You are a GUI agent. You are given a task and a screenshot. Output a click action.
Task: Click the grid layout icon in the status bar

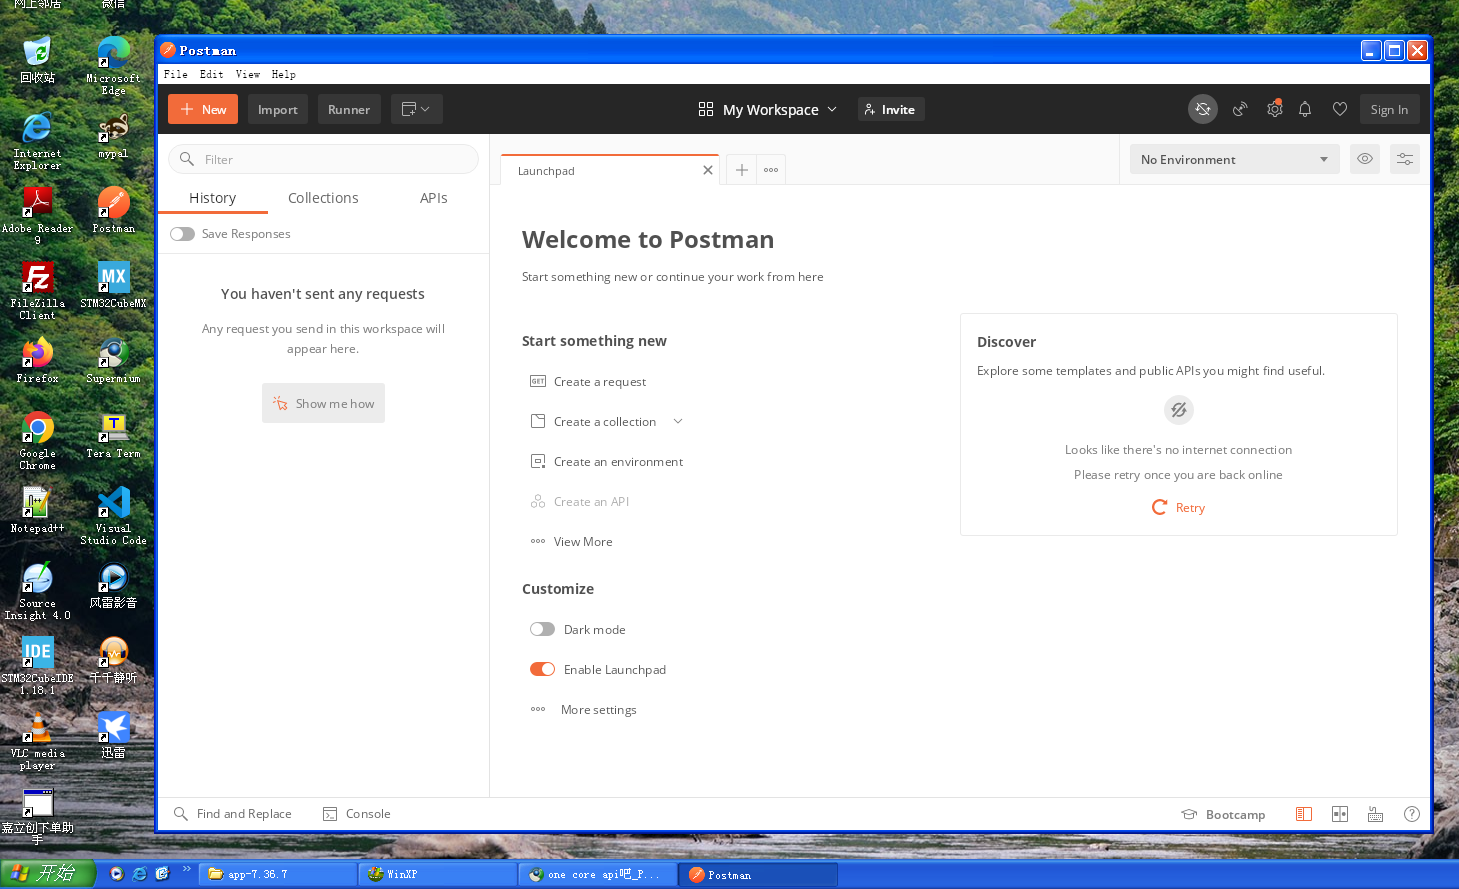click(x=1340, y=814)
